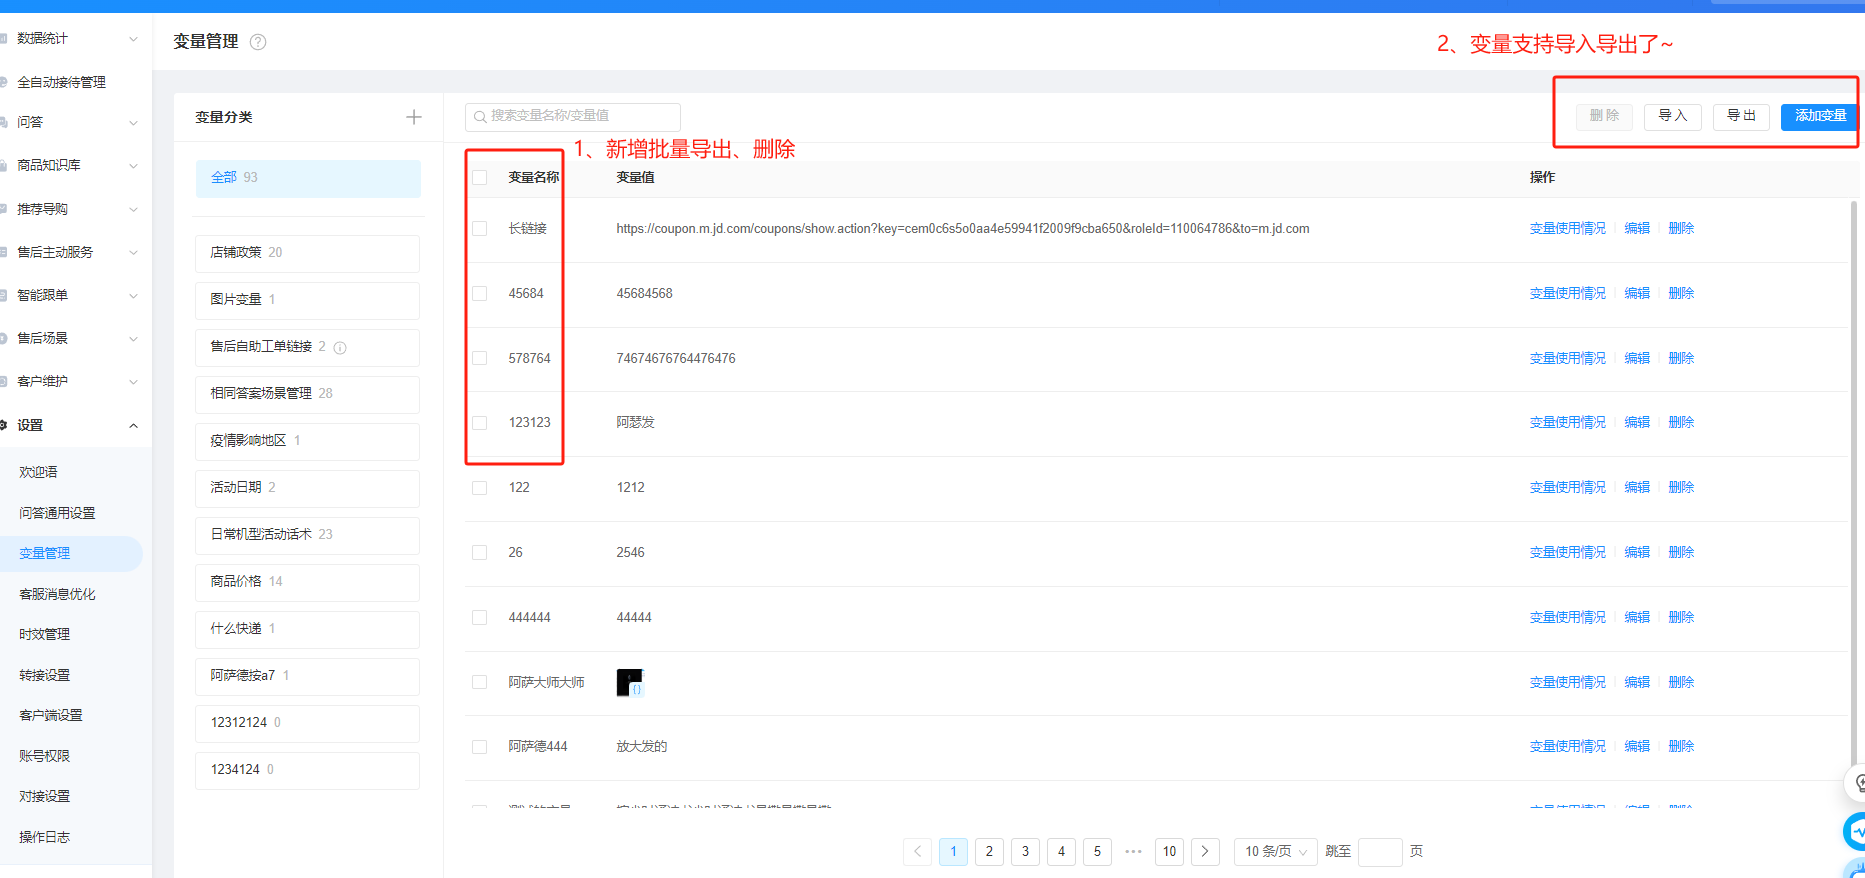Screen dimensions: 1865x878
Task: Add a new variable category with plus icon
Action: click(x=414, y=117)
